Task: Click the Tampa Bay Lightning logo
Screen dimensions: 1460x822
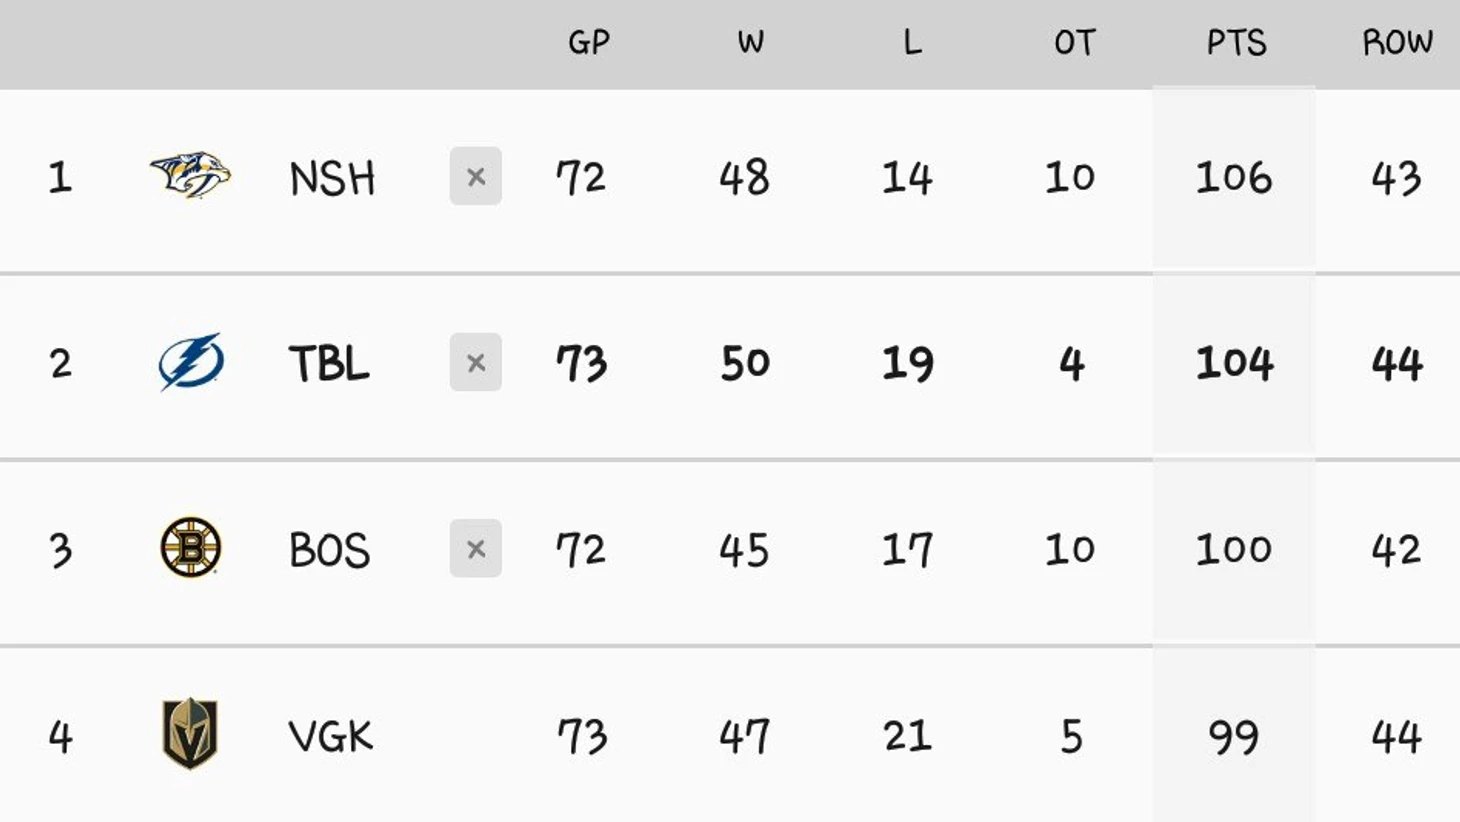Action: click(x=190, y=362)
